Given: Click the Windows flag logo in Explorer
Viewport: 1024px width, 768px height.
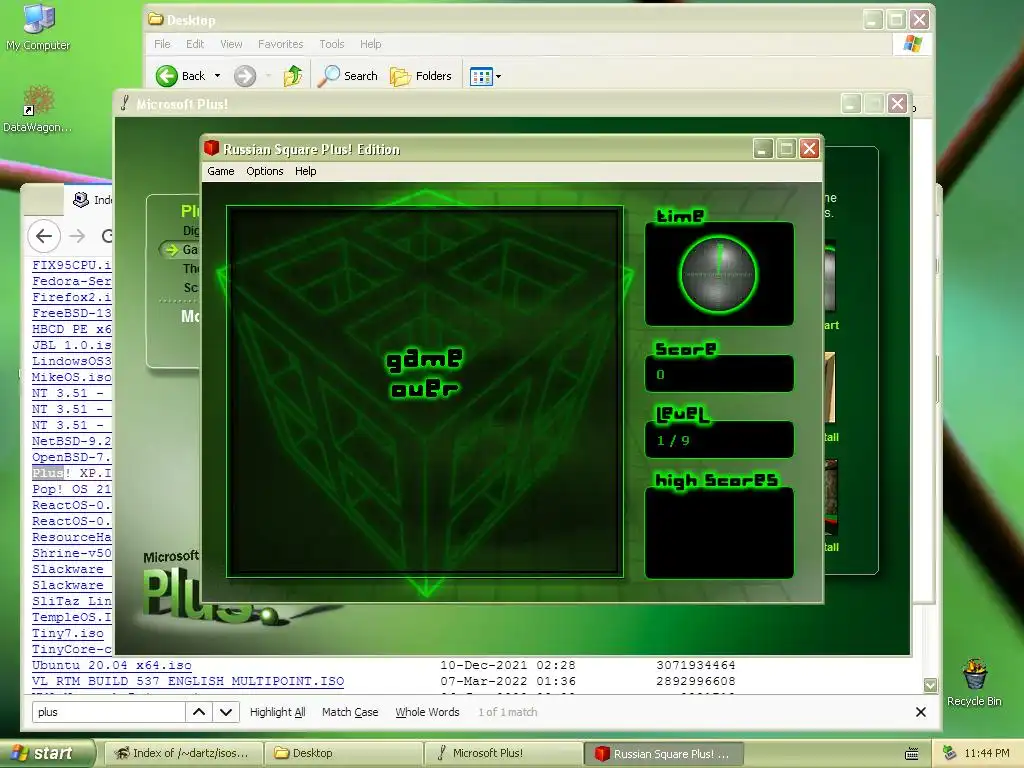Looking at the screenshot, I should pyautogui.click(x=912, y=44).
